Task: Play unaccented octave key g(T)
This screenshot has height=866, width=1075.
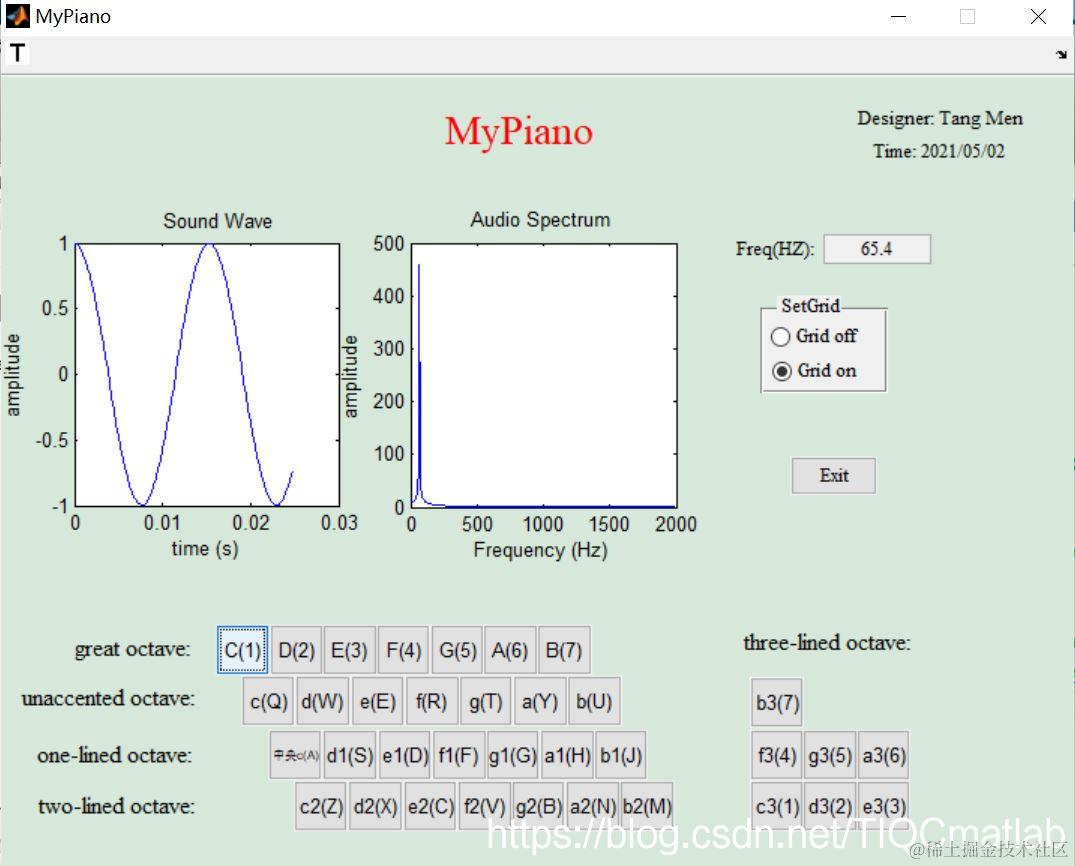Action: (x=485, y=701)
